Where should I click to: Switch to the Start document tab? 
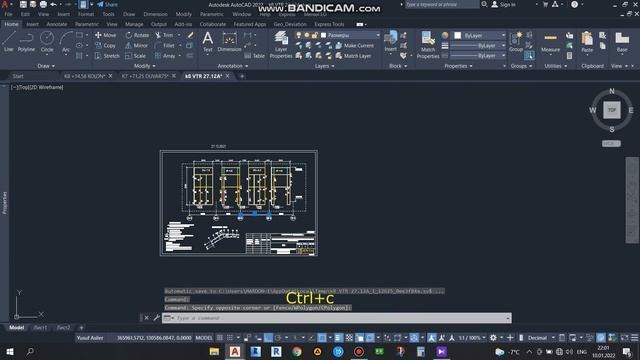18,76
